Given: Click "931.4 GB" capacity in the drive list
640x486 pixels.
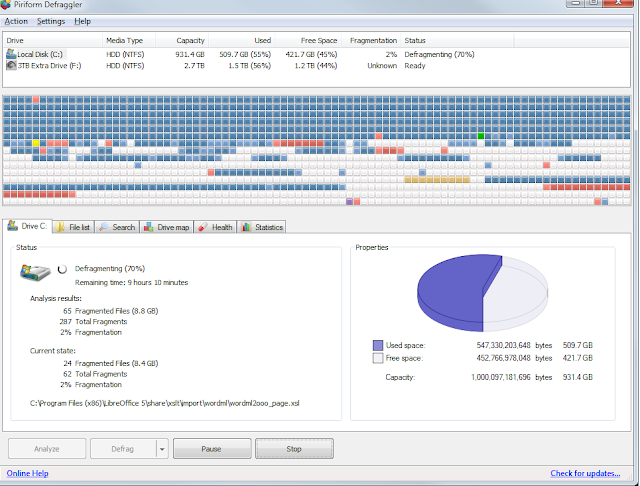Looking at the screenshot, I should pos(190,54).
